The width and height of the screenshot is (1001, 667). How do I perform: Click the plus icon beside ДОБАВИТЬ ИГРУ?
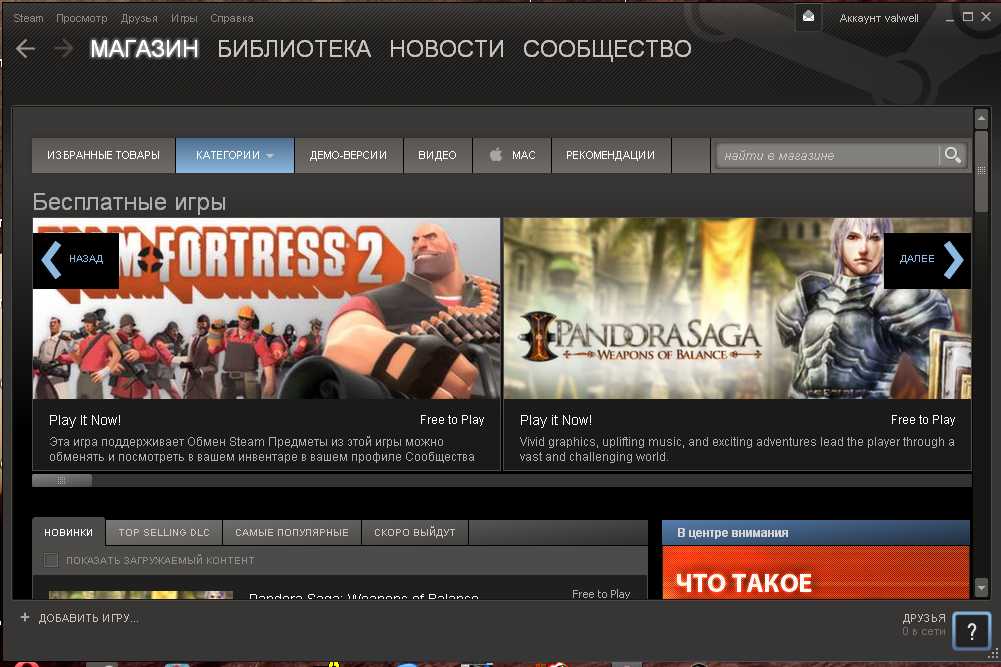[x=25, y=617]
